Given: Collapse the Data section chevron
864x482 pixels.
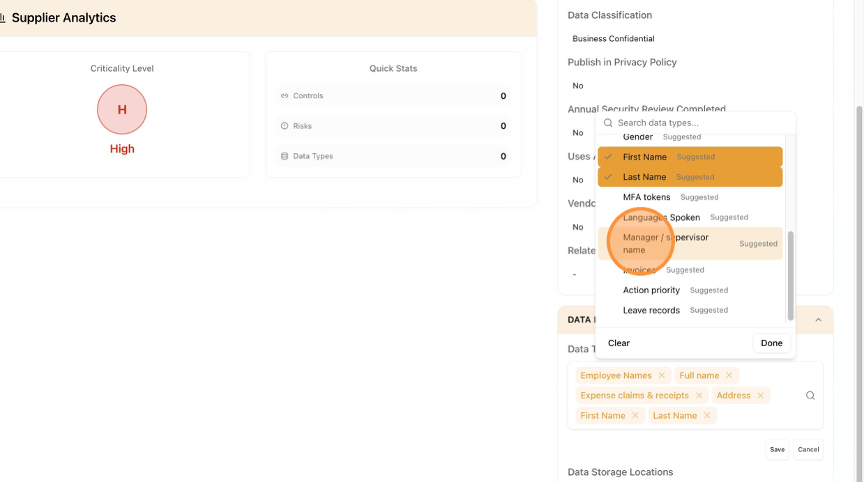Looking at the screenshot, I should tap(818, 320).
